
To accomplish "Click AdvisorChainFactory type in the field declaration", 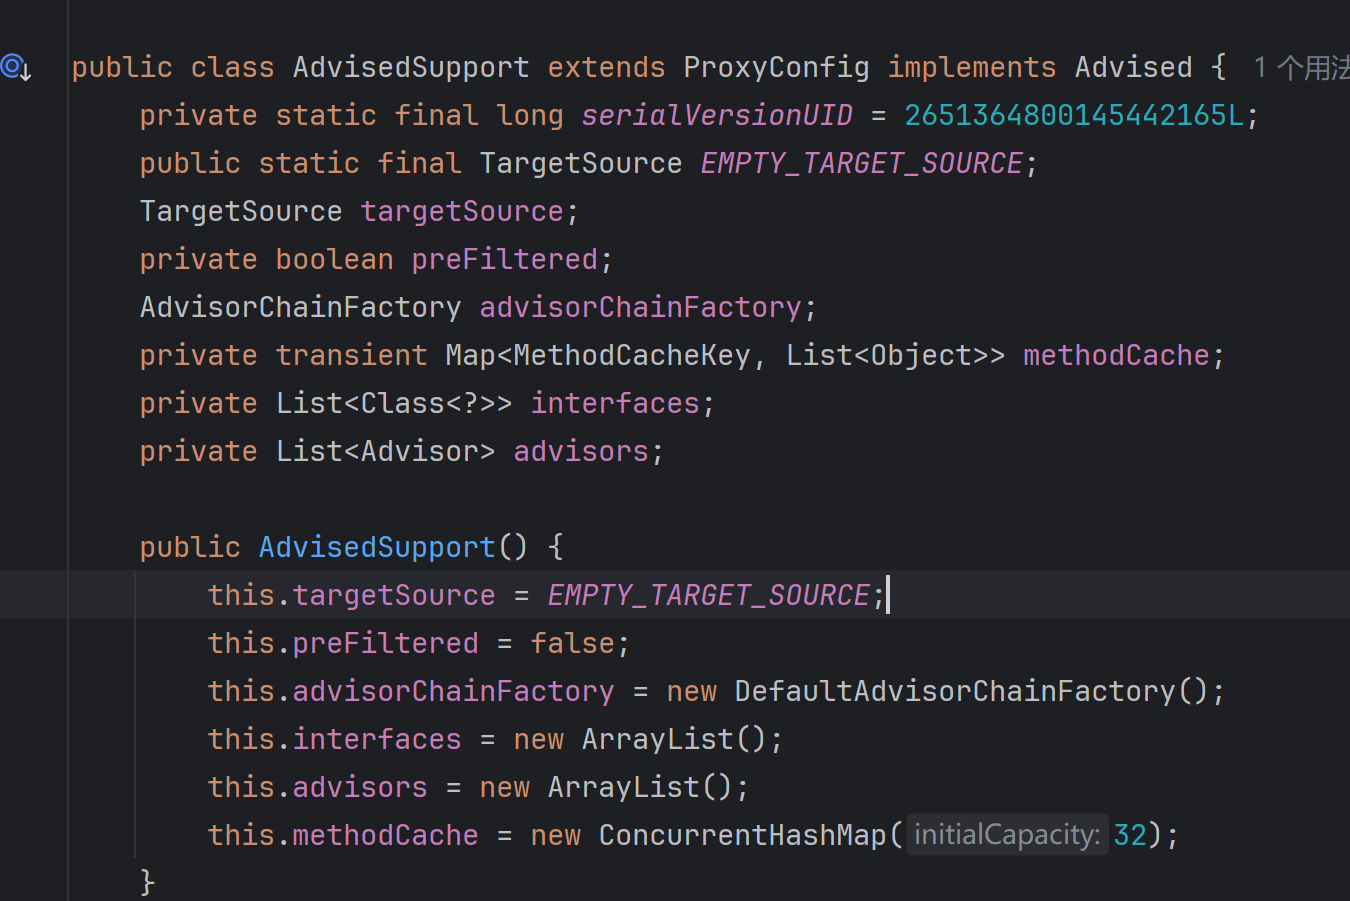I will tap(300, 308).
